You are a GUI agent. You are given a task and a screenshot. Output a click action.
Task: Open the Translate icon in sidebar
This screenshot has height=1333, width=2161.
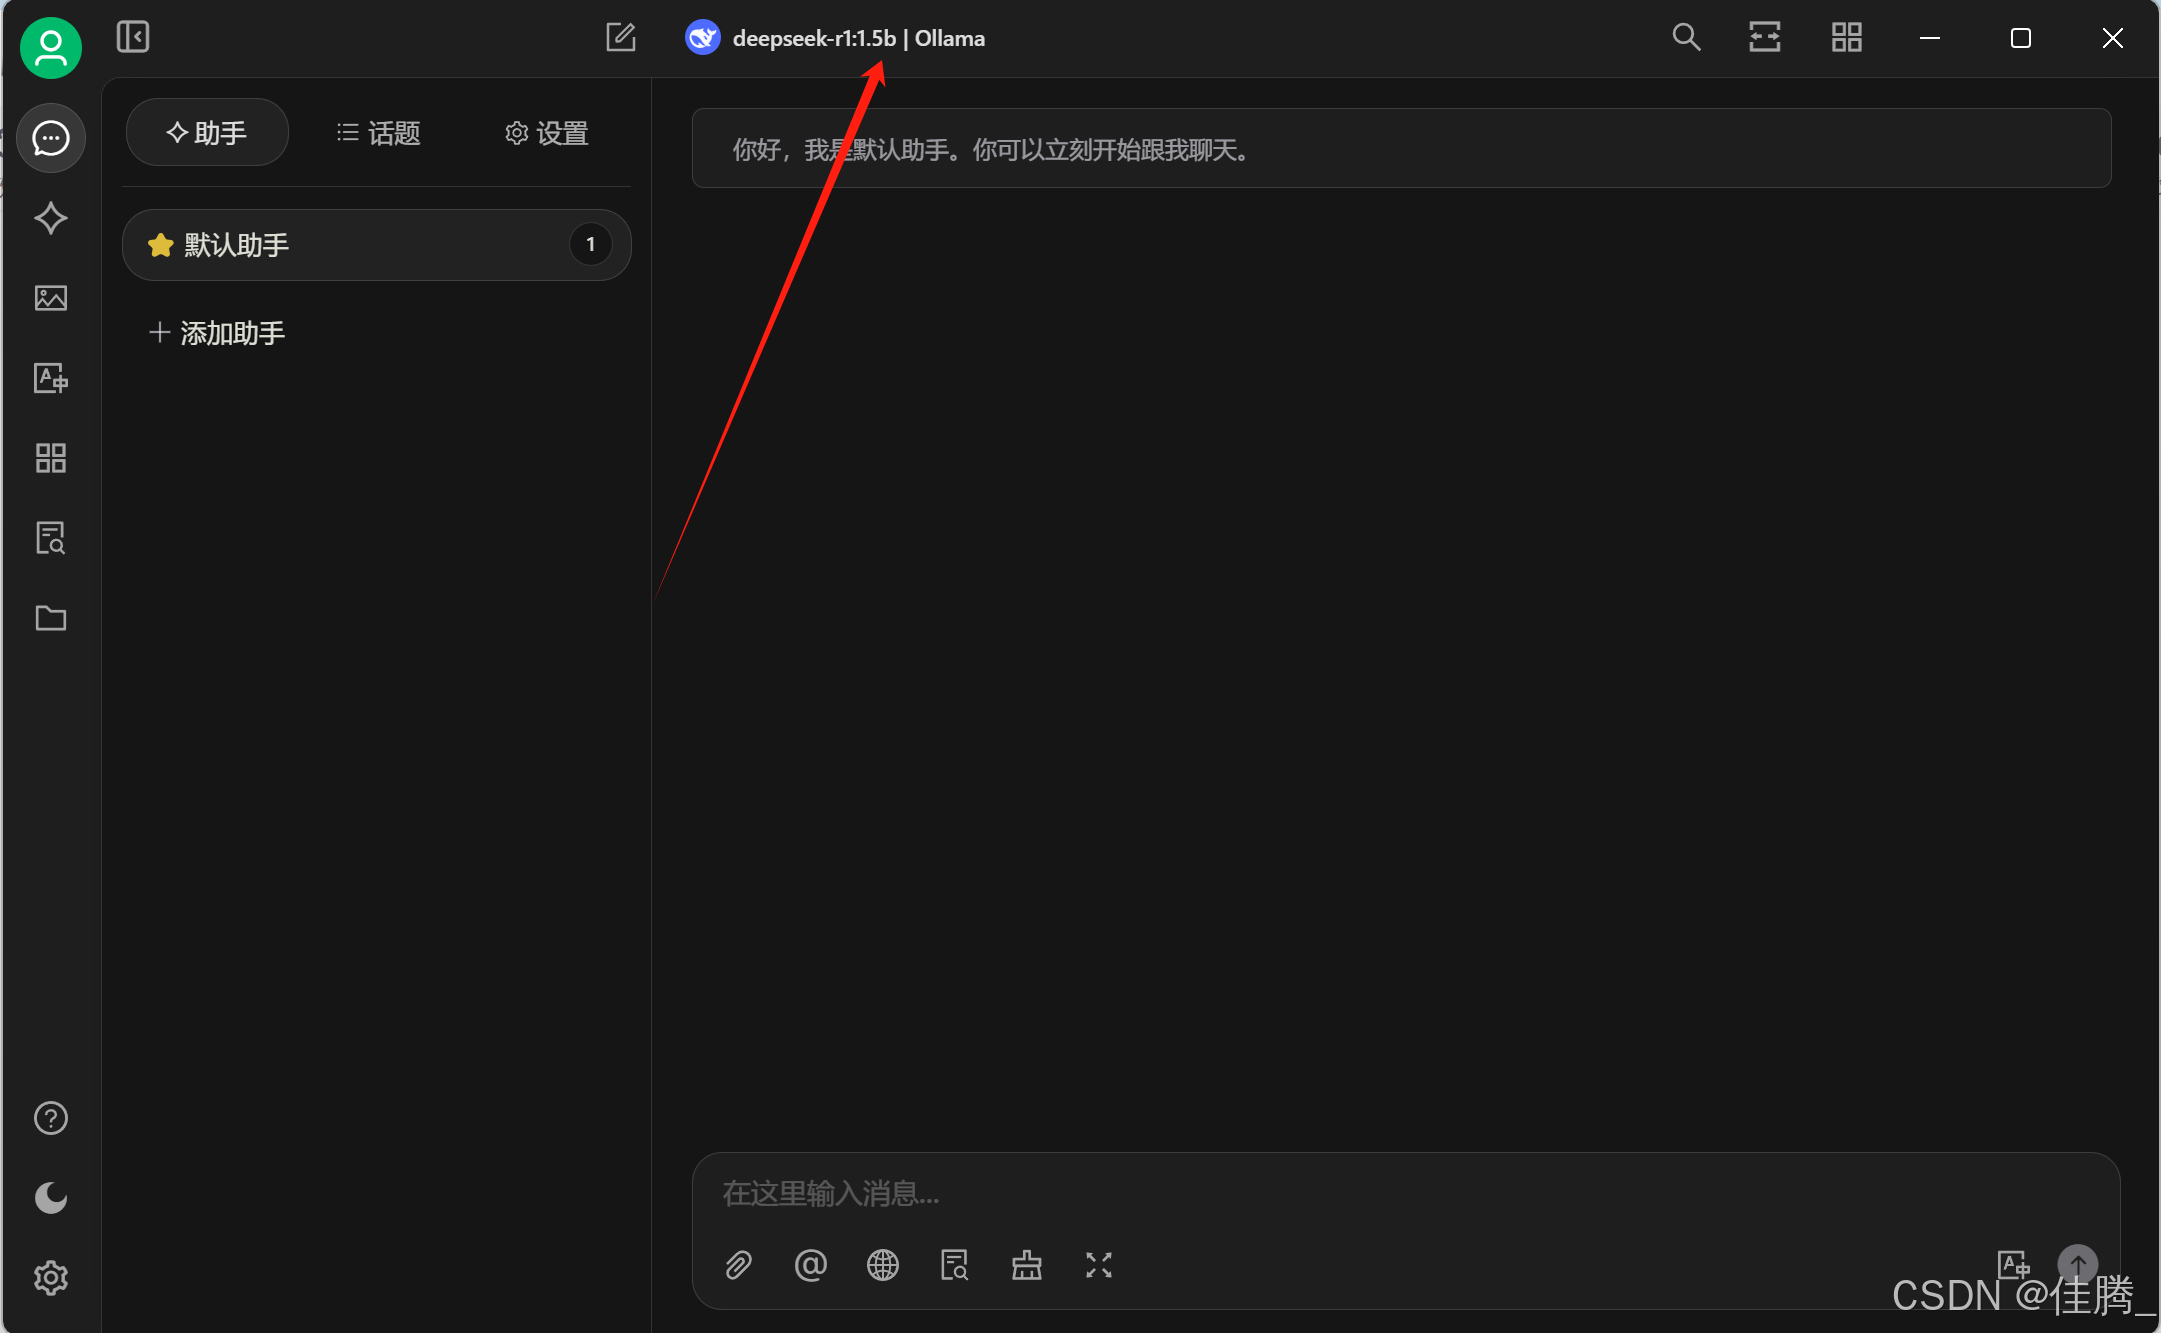point(50,378)
